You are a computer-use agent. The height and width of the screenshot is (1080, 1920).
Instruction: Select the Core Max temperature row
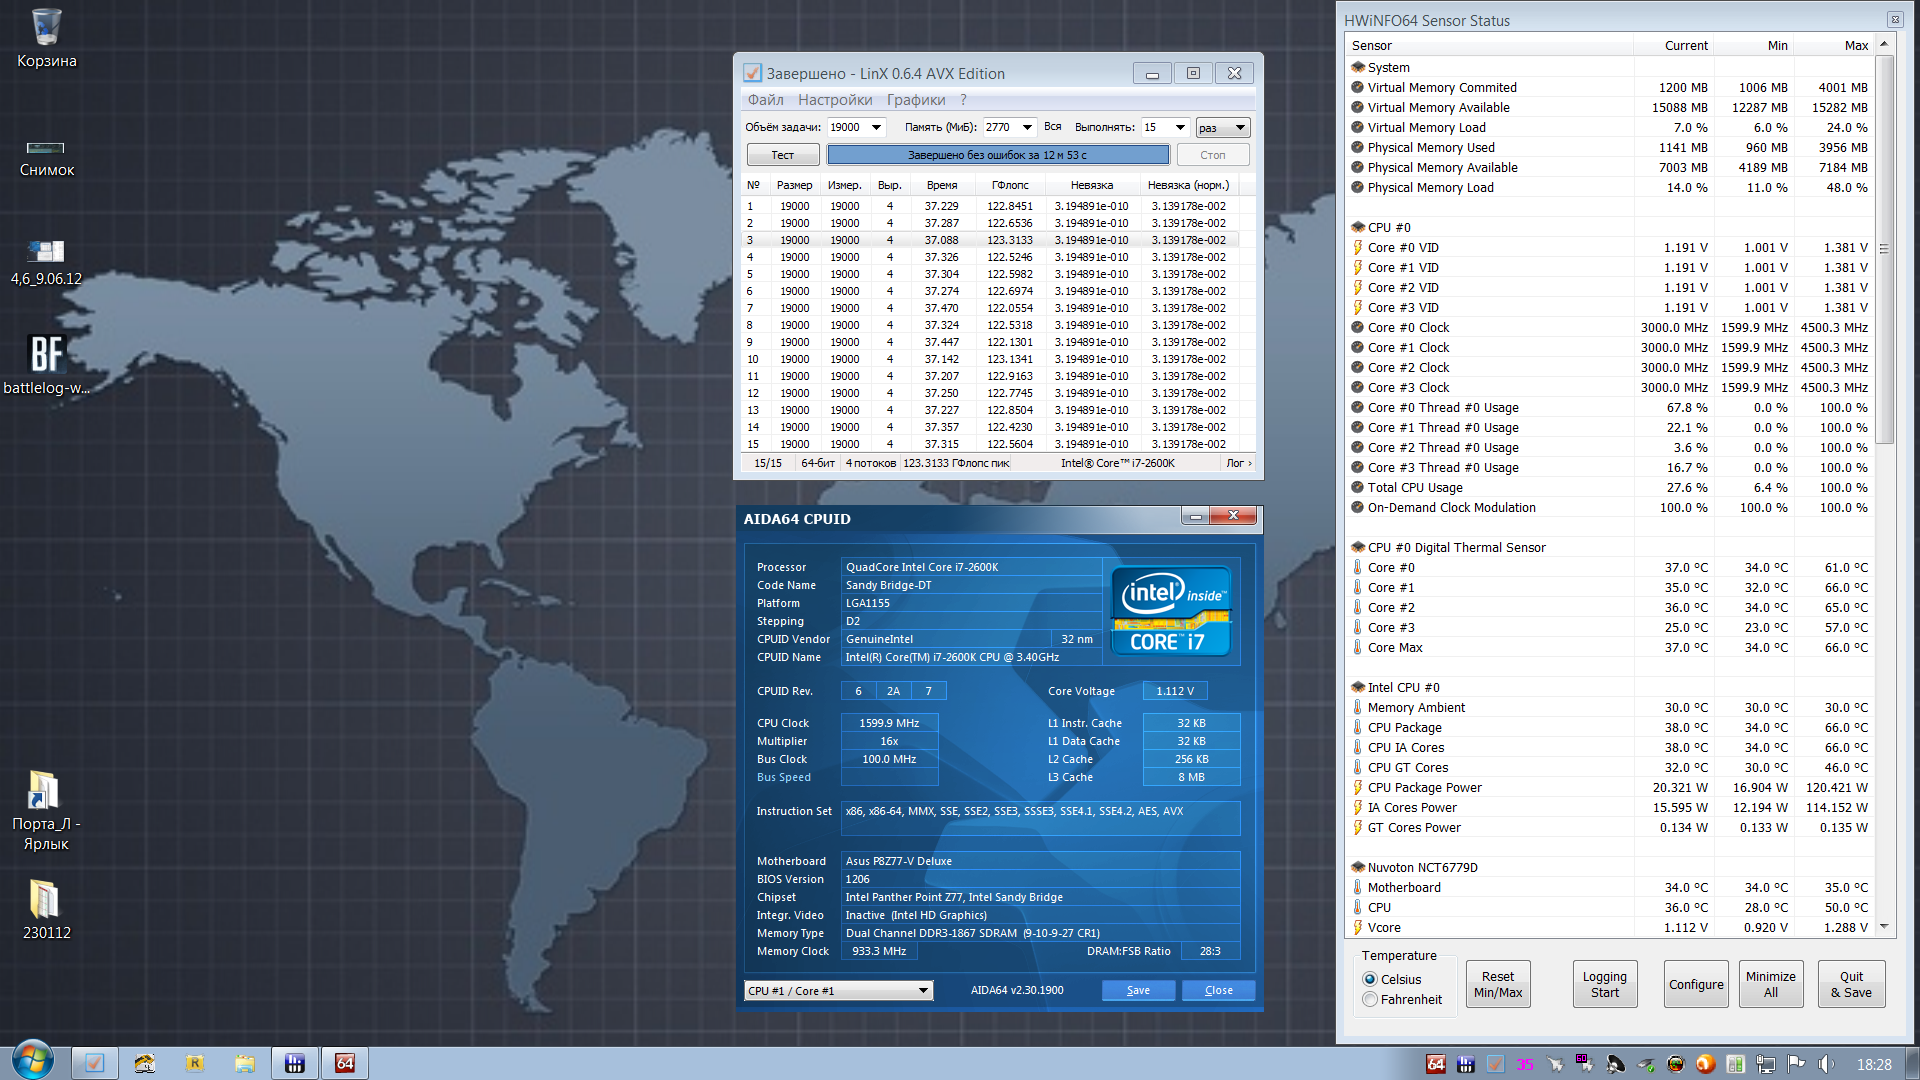point(1610,647)
